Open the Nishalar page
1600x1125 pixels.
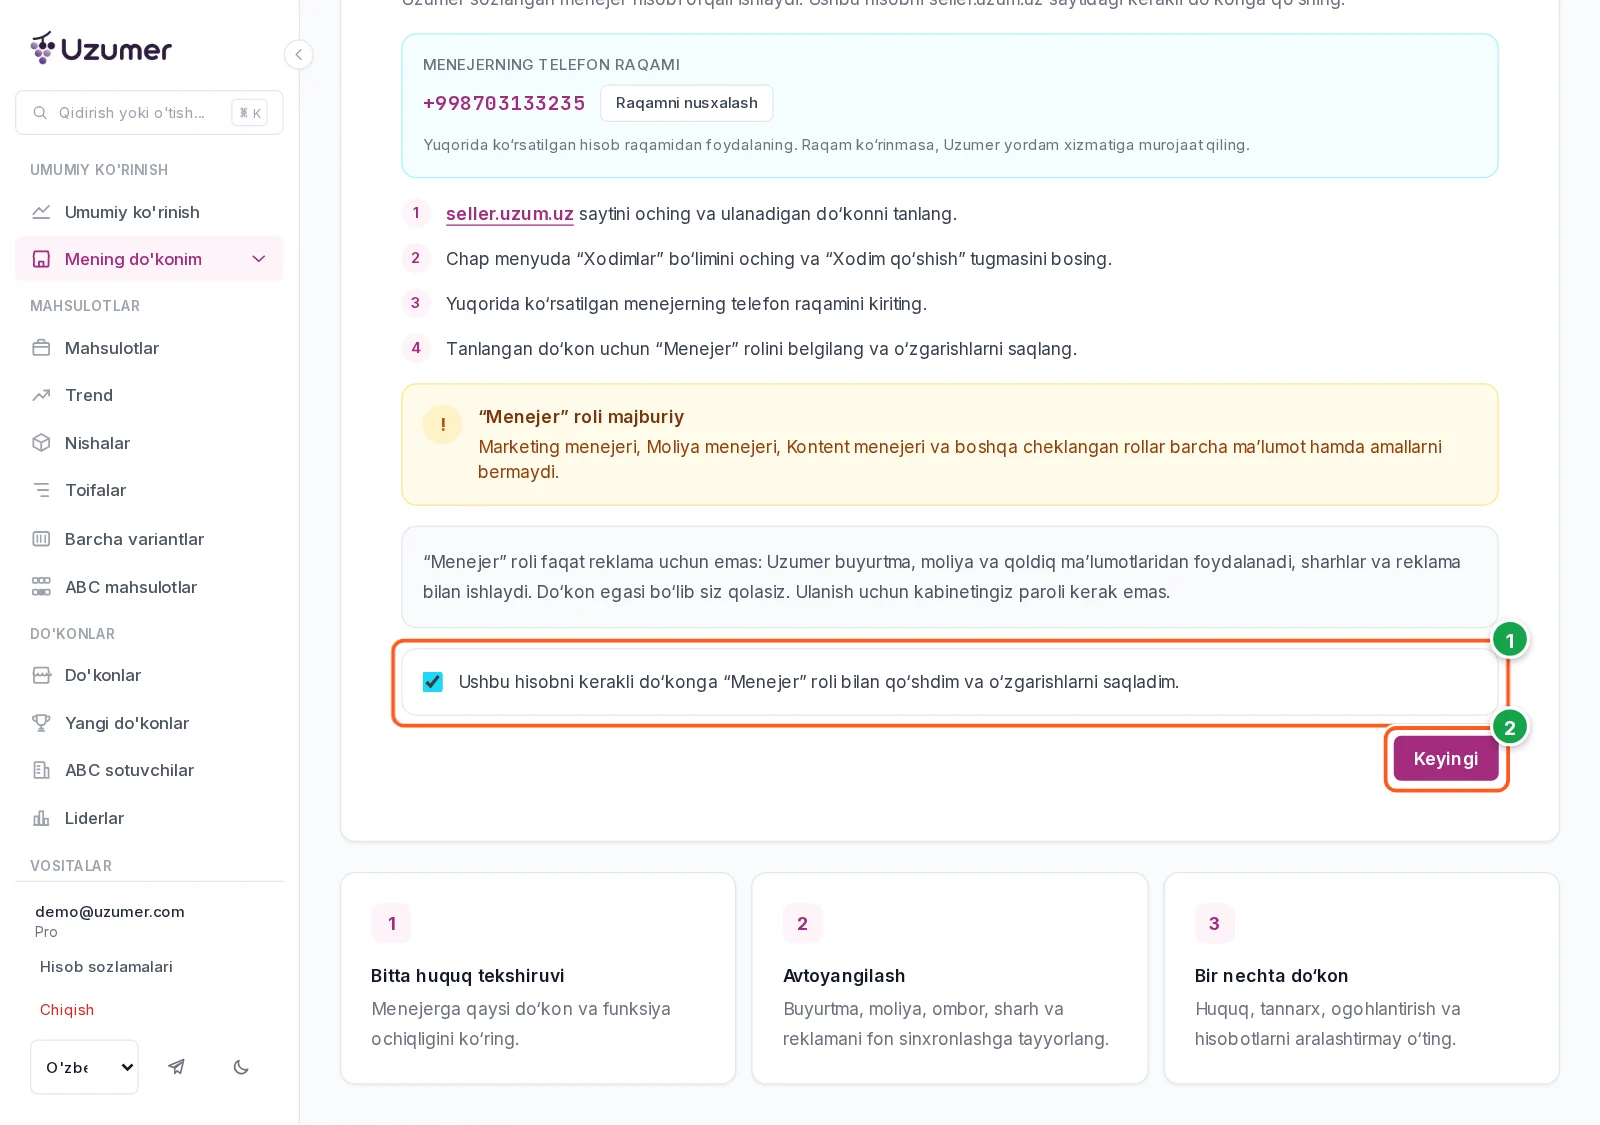pos(149,443)
